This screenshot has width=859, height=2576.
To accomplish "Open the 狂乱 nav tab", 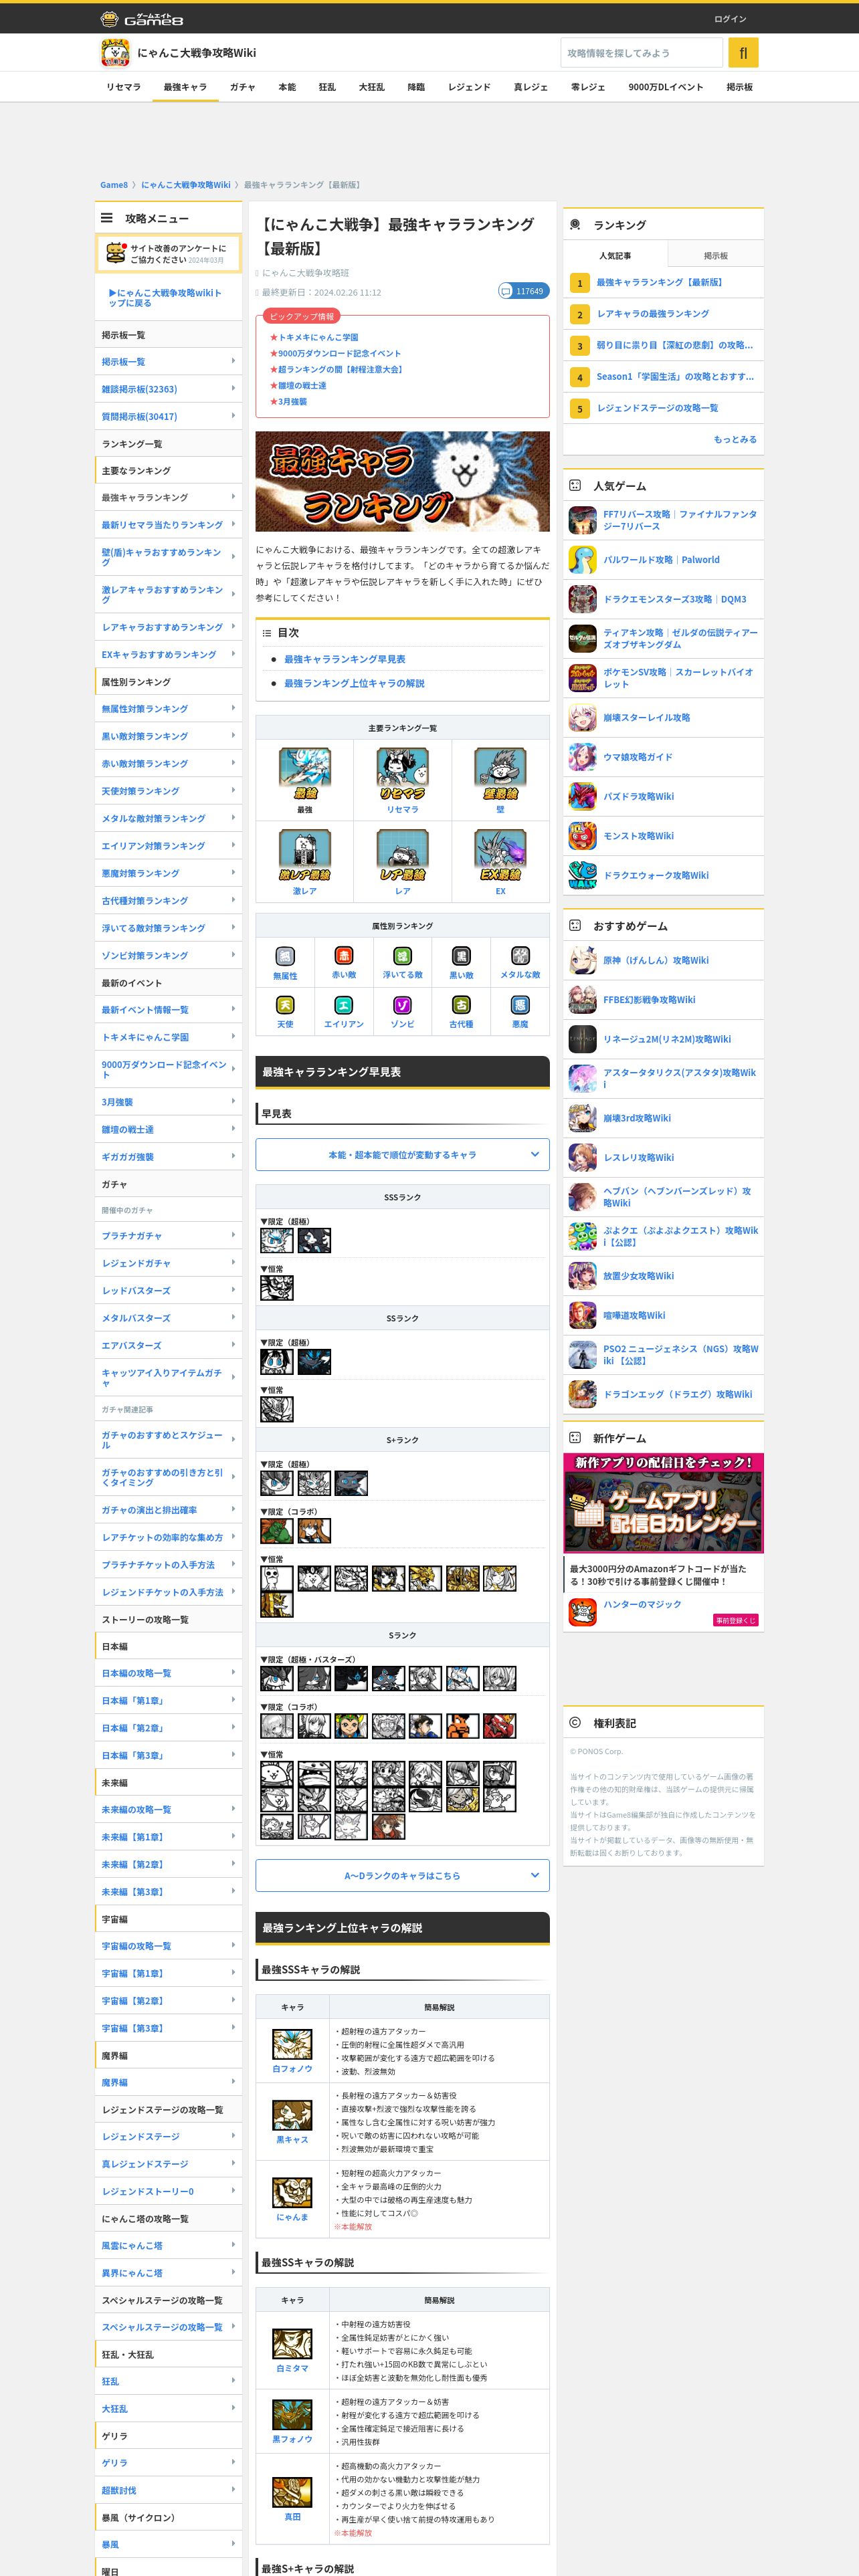I will pyautogui.click(x=327, y=87).
